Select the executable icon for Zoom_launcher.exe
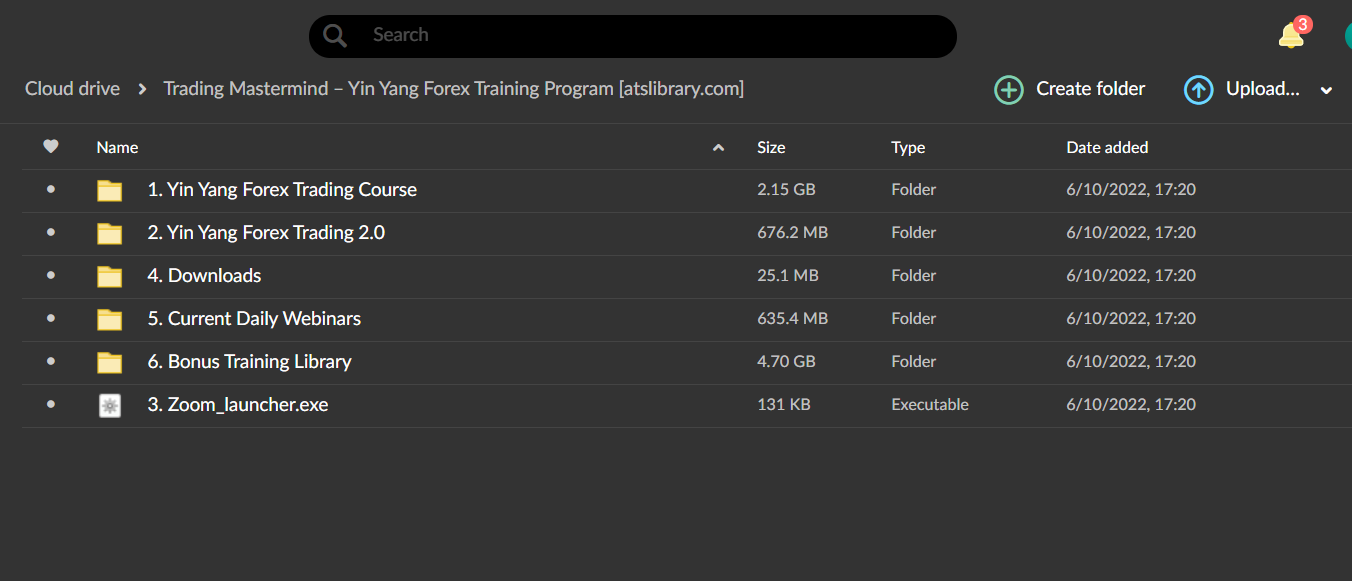Image resolution: width=1352 pixels, height=581 pixels. 109,405
